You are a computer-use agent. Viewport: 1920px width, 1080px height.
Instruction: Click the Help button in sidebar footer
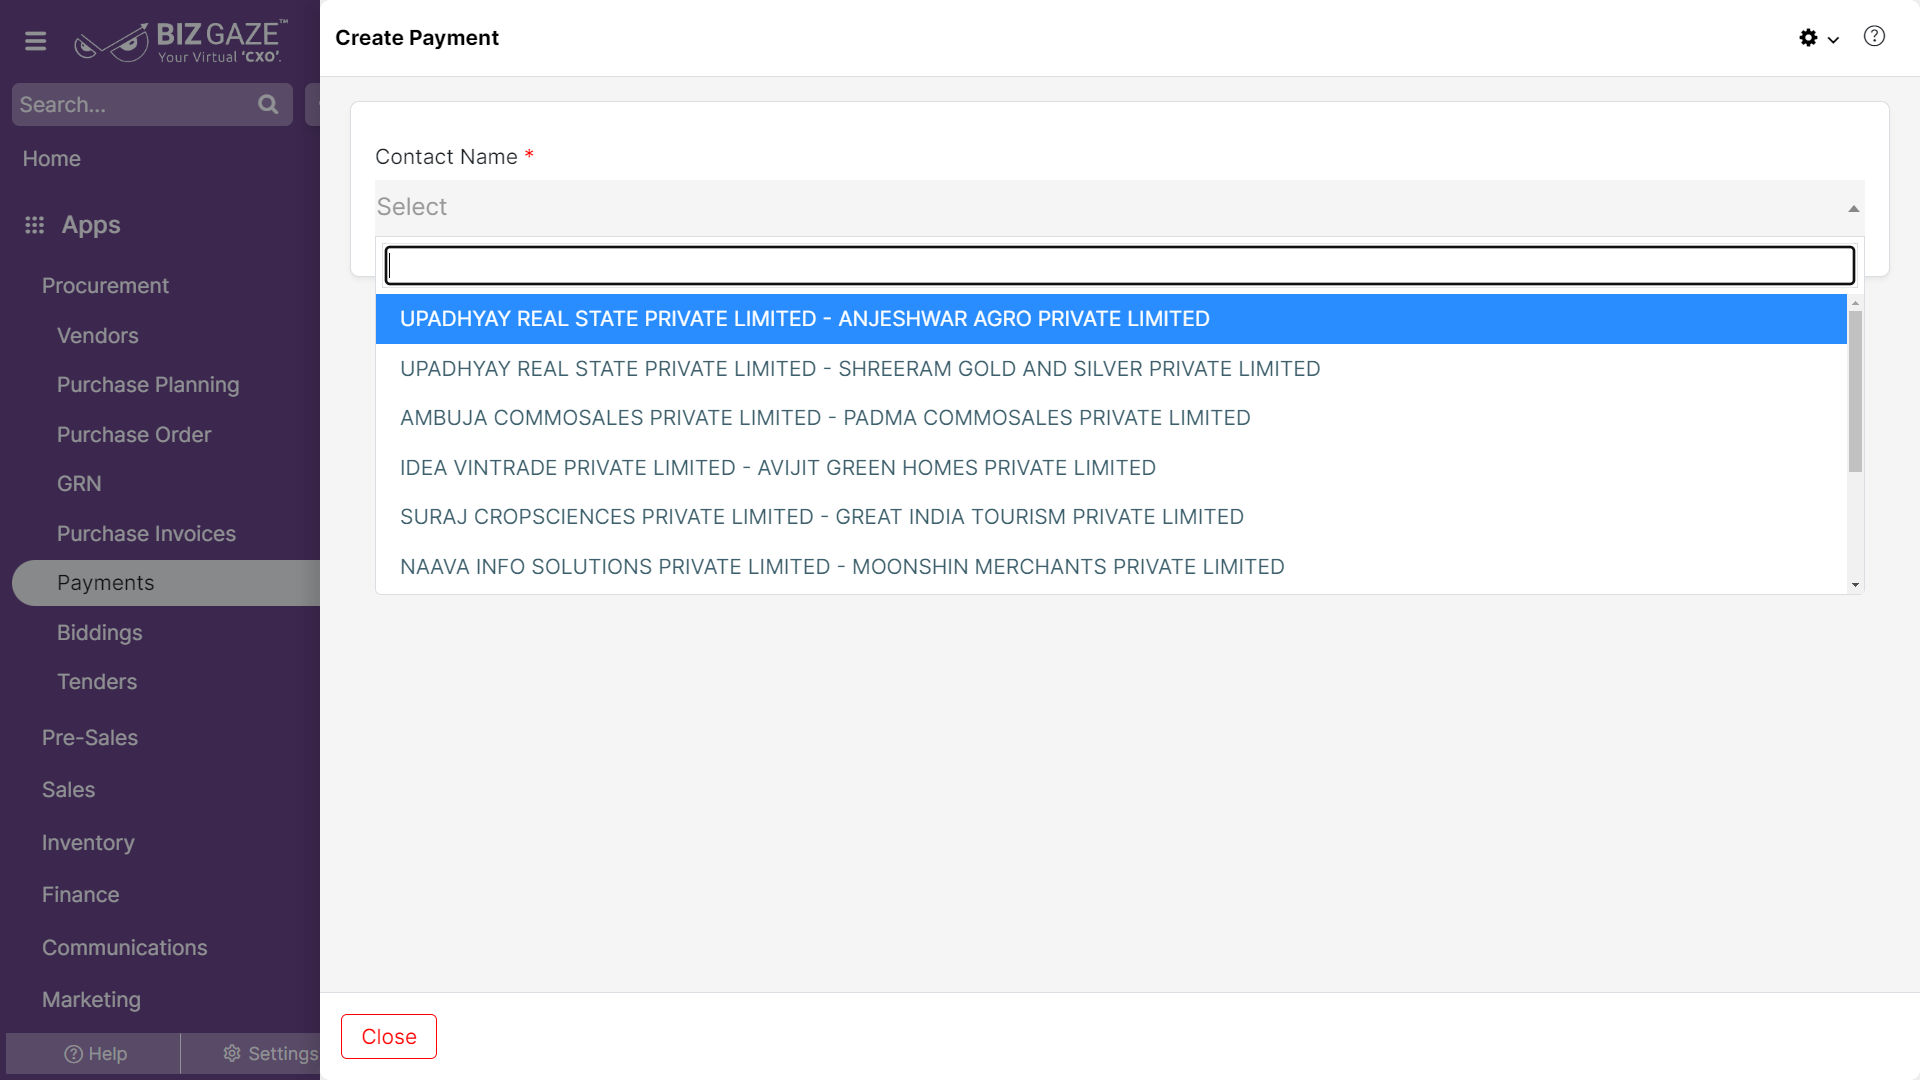pos(94,1054)
